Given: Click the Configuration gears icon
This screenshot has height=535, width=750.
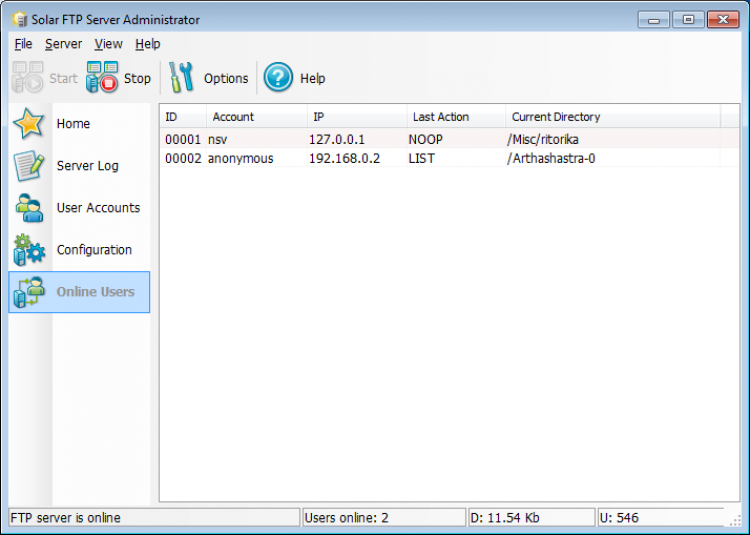Looking at the screenshot, I should pyautogui.click(x=29, y=250).
